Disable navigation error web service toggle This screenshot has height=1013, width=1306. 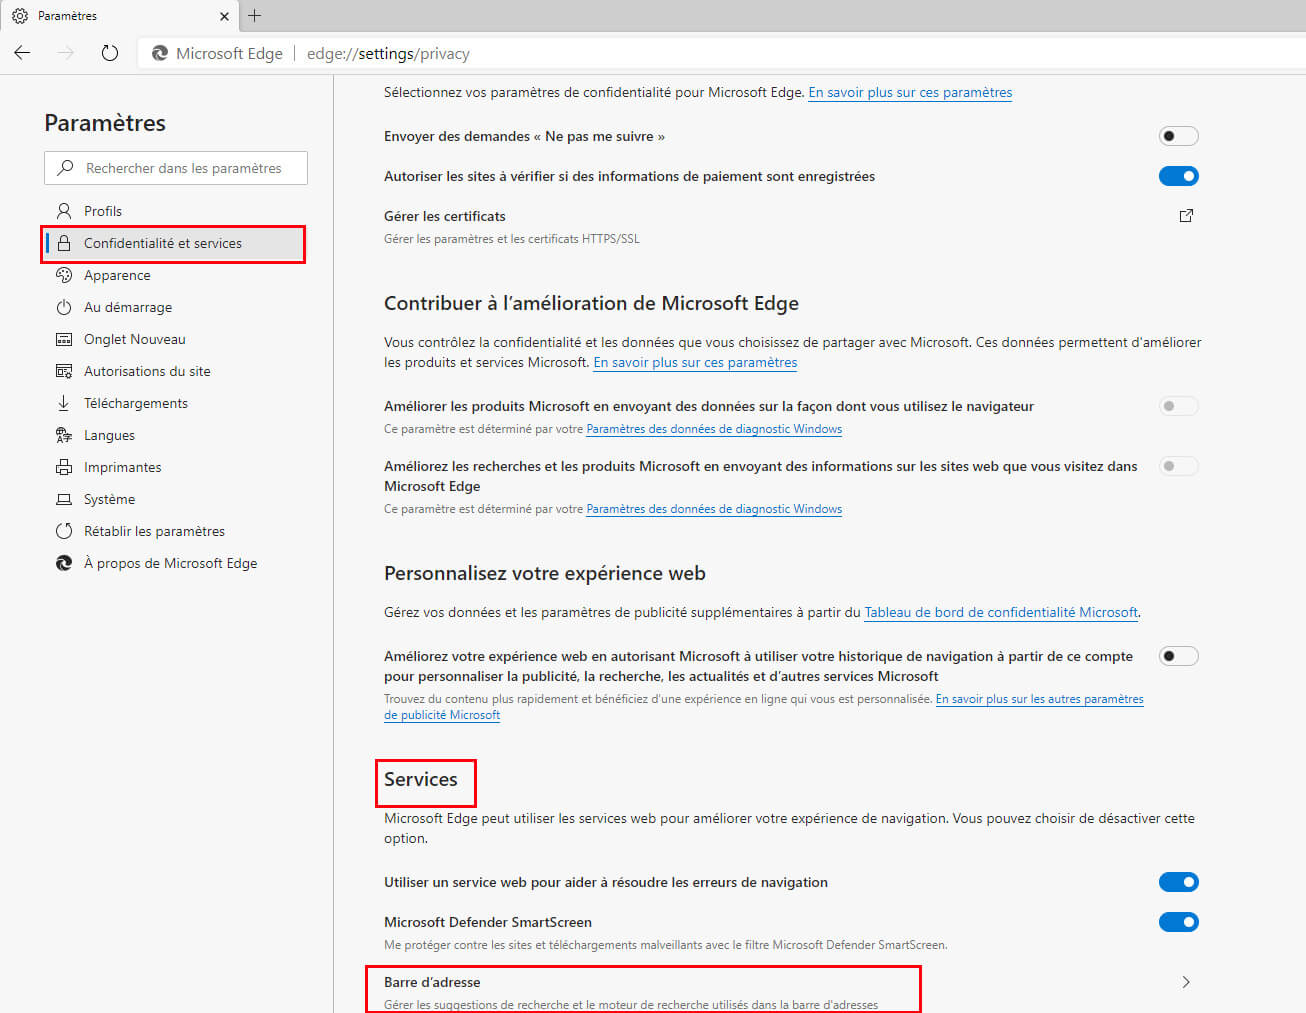tap(1179, 882)
